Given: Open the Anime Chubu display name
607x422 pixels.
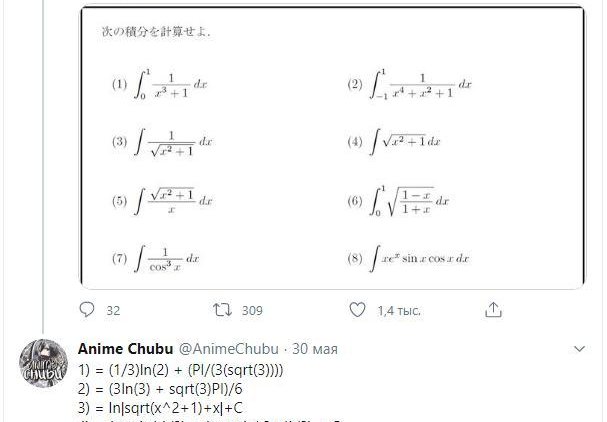Looking at the screenshot, I should [x=124, y=349].
